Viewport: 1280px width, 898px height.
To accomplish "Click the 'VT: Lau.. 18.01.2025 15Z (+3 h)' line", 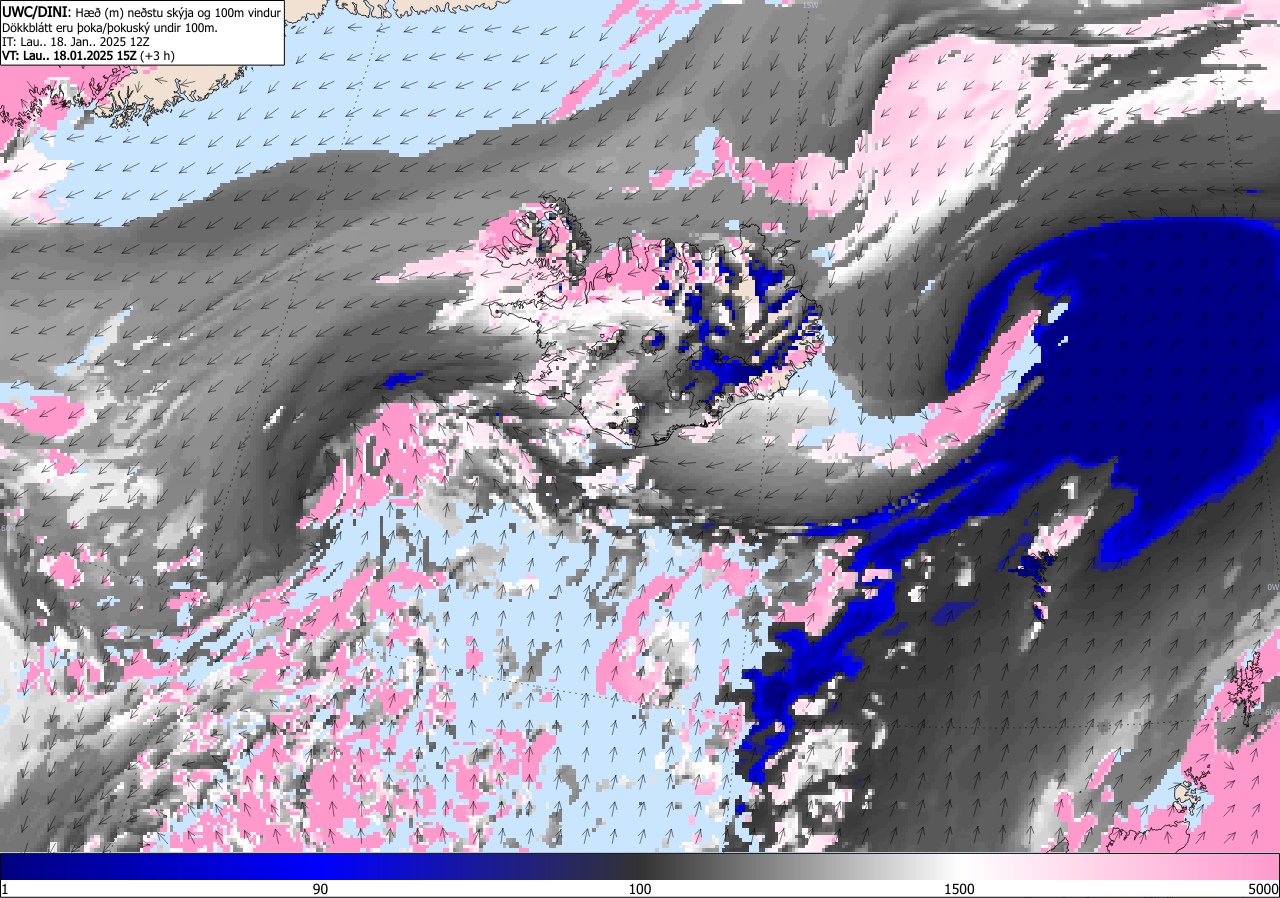I will pyautogui.click(x=89, y=56).
